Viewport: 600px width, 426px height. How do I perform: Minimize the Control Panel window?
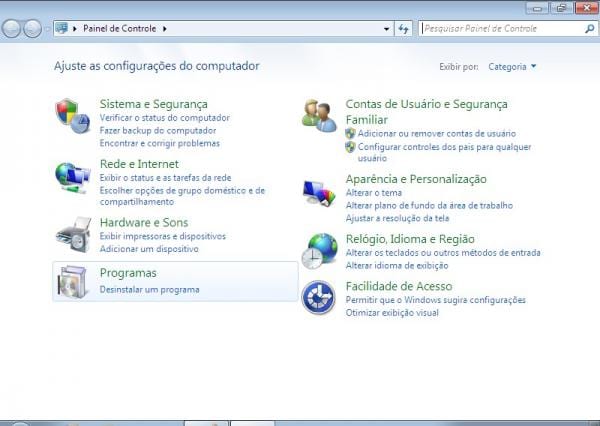pyautogui.click(x=537, y=8)
